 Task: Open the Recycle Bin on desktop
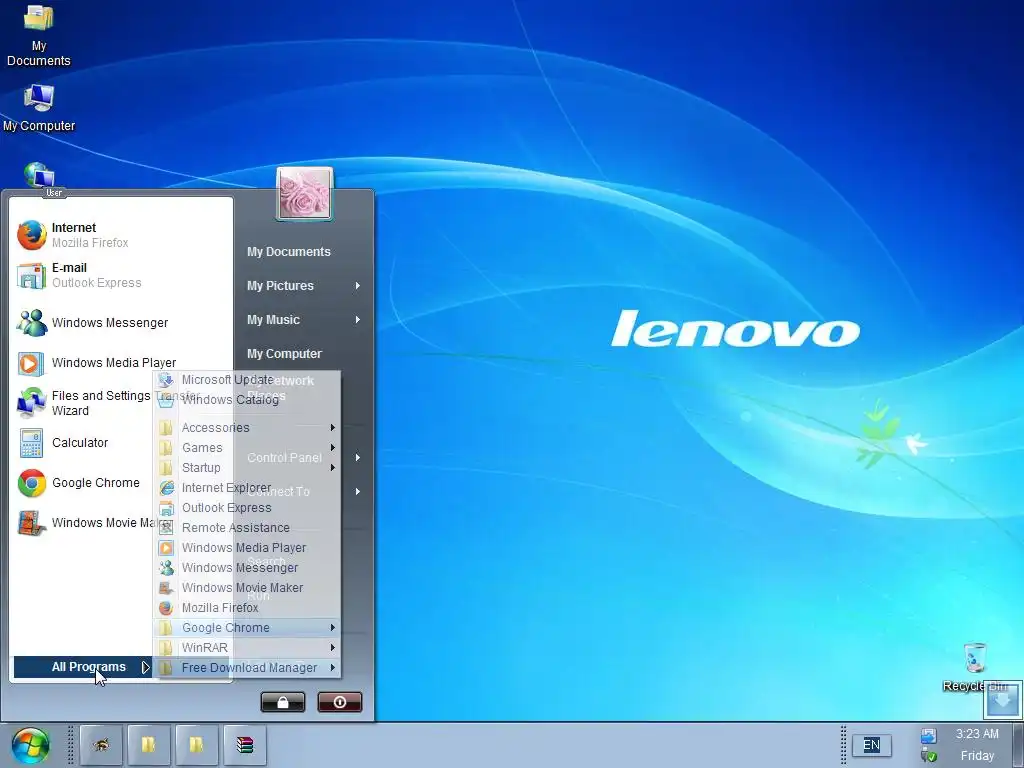(x=975, y=667)
